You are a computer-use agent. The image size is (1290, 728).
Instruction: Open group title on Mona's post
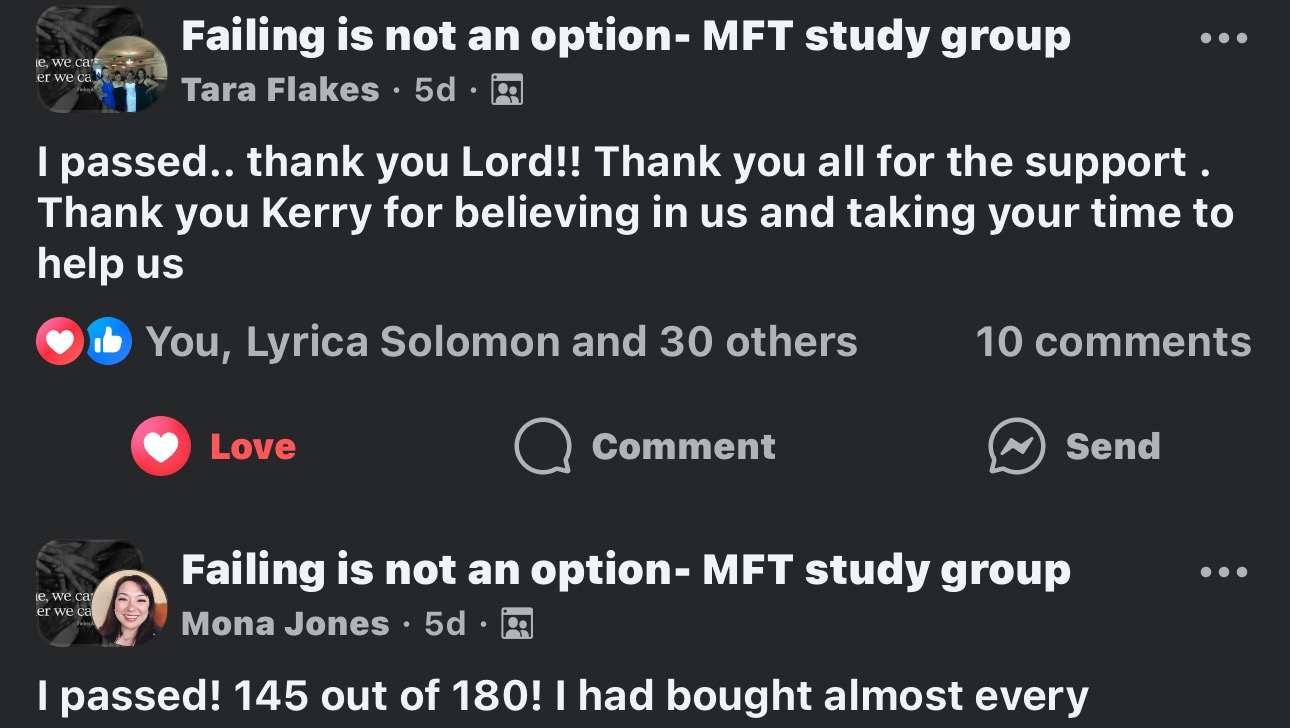click(x=625, y=570)
